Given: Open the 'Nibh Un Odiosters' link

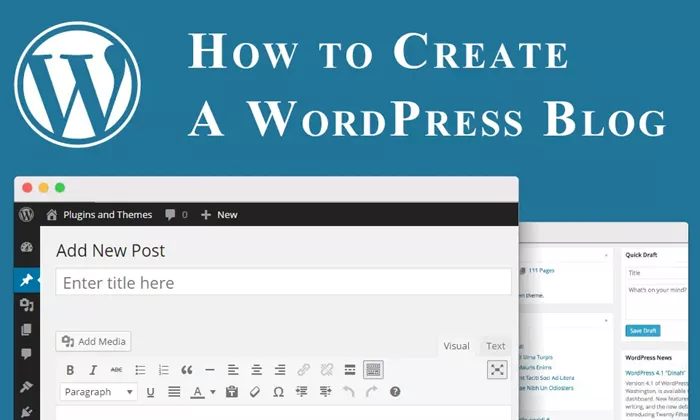Looking at the screenshot, I should [547, 388].
